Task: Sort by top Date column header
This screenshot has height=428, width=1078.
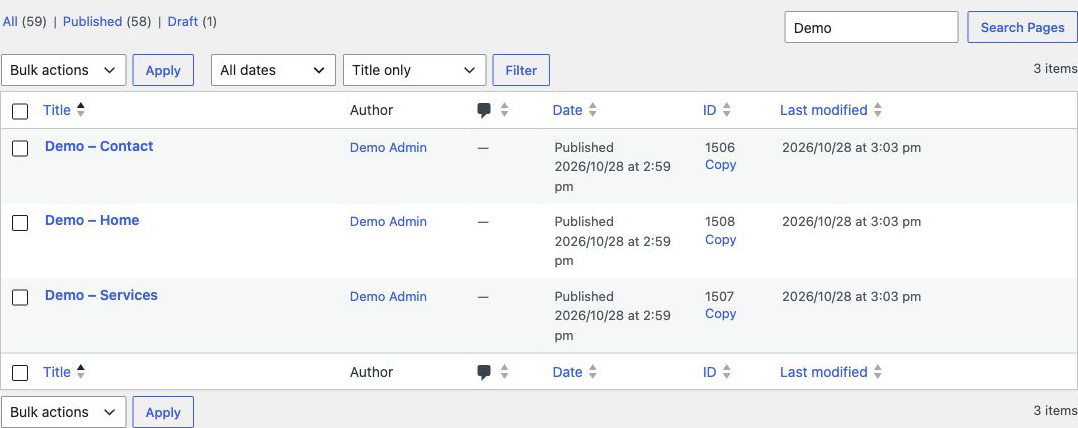Action: tap(567, 110)
